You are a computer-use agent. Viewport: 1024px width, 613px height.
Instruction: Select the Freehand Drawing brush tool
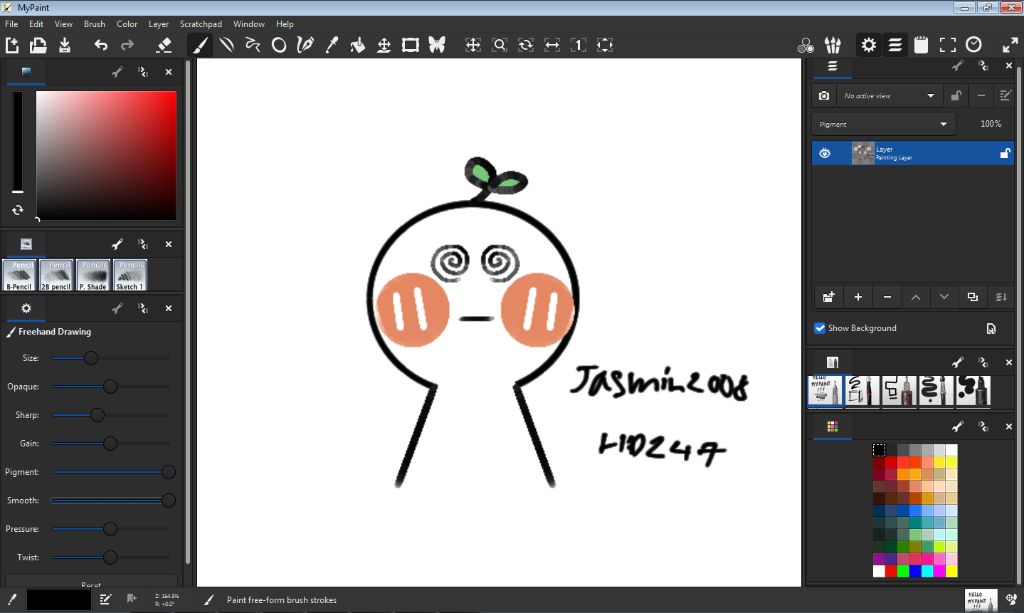pyautogui.click(x=200, y=45)
